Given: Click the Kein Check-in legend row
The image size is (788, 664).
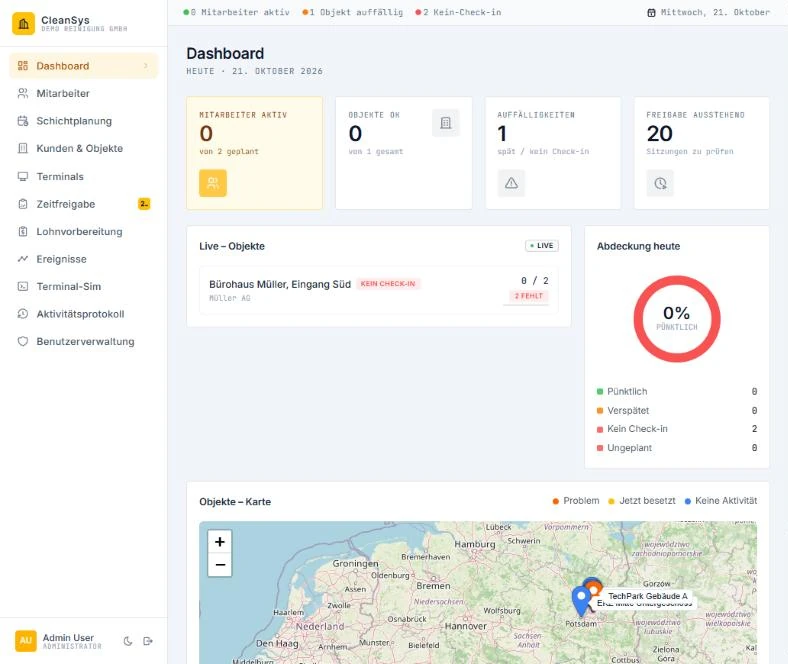Looking at the screenshot, I should pyautogui.click(x=677, y=429).
